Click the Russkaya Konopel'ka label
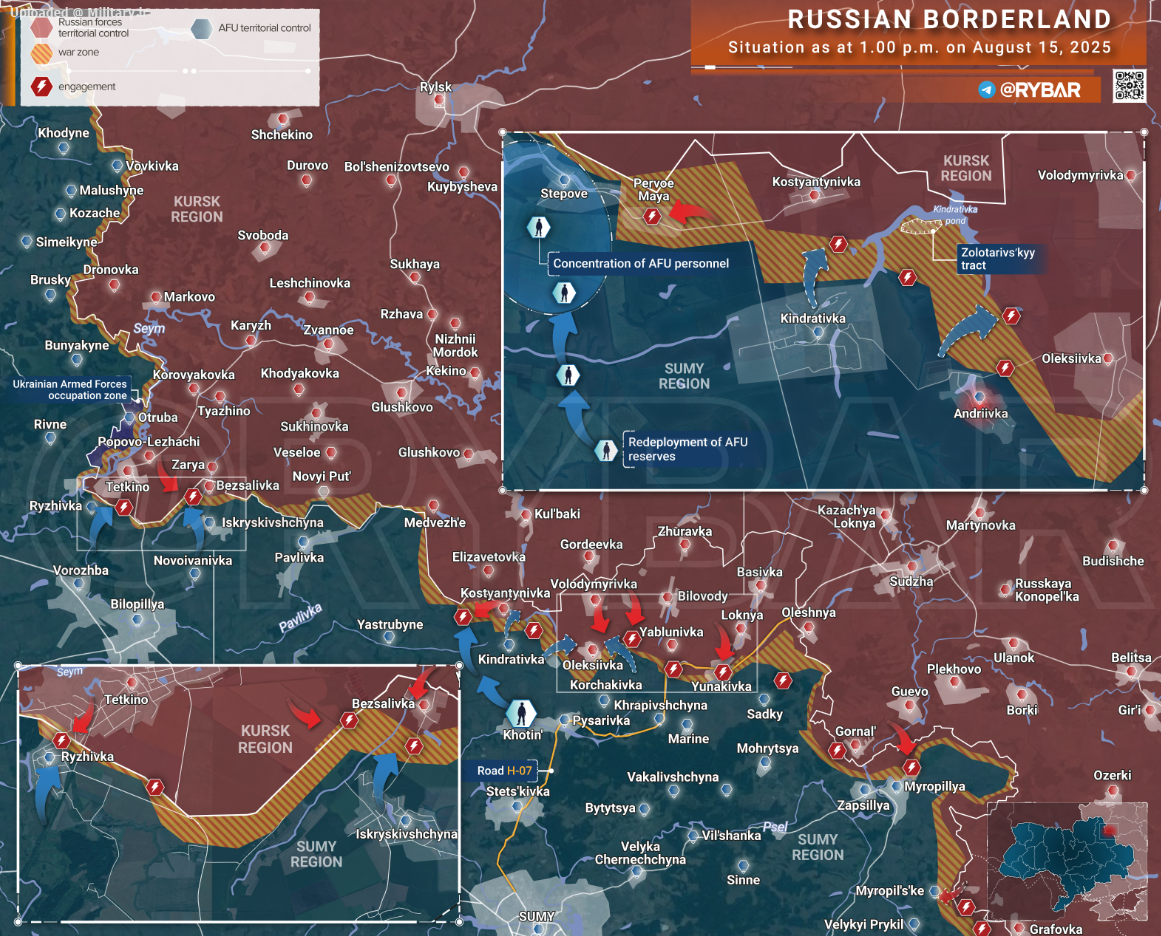1161x936 pixels. click(1047, 590)
